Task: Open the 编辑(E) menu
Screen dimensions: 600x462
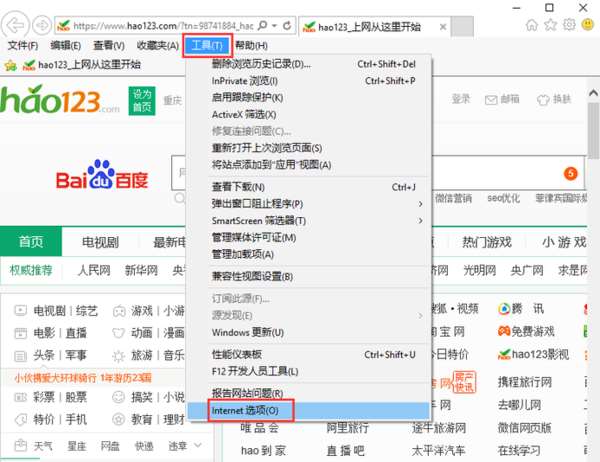Action: tap(65, 46)
